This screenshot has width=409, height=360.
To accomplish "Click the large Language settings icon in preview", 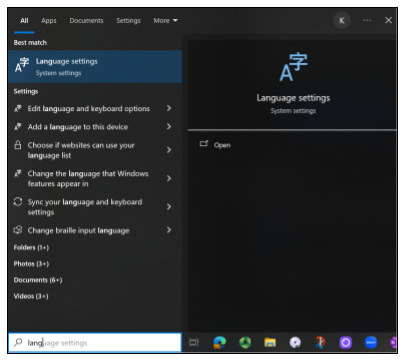I will pyautogui.click(x=293, y=67).
